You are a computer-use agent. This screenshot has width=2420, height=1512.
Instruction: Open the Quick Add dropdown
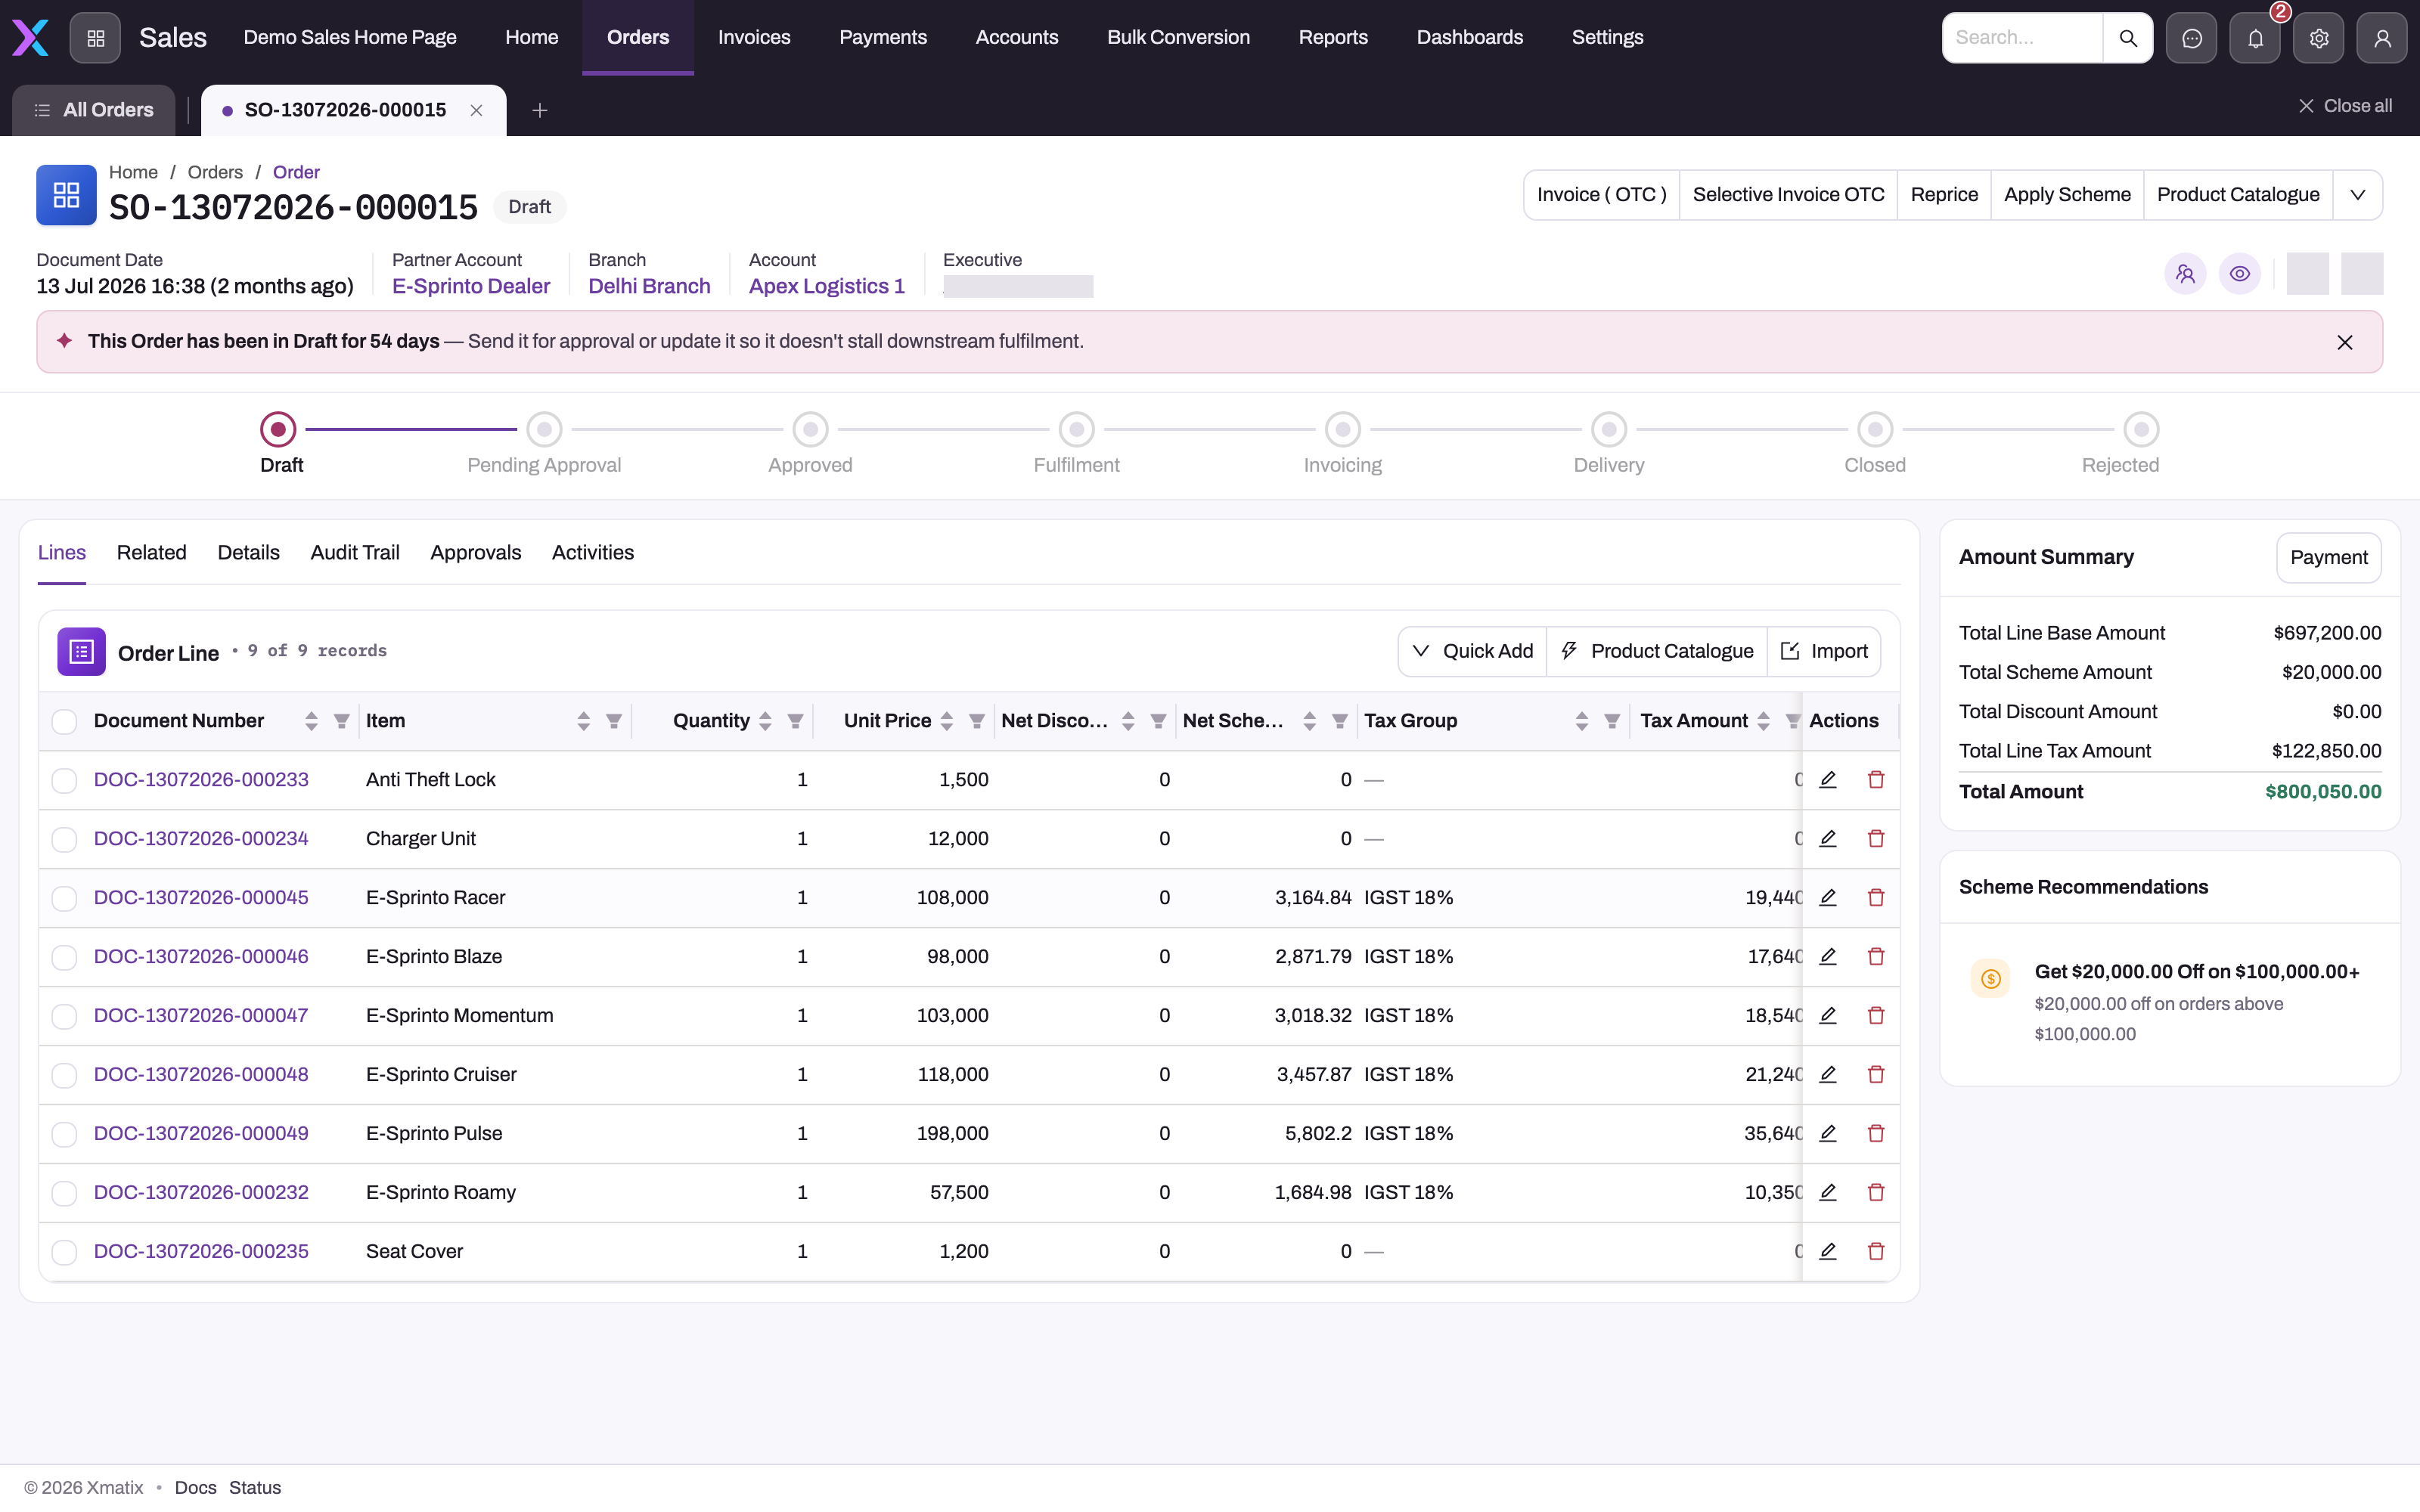1472,651
